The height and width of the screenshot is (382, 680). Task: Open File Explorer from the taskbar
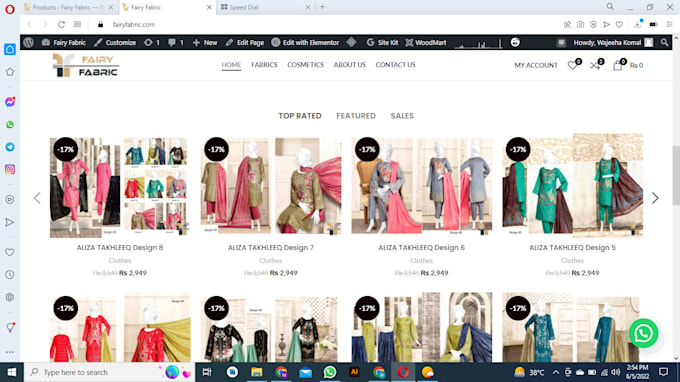[256, 372]
